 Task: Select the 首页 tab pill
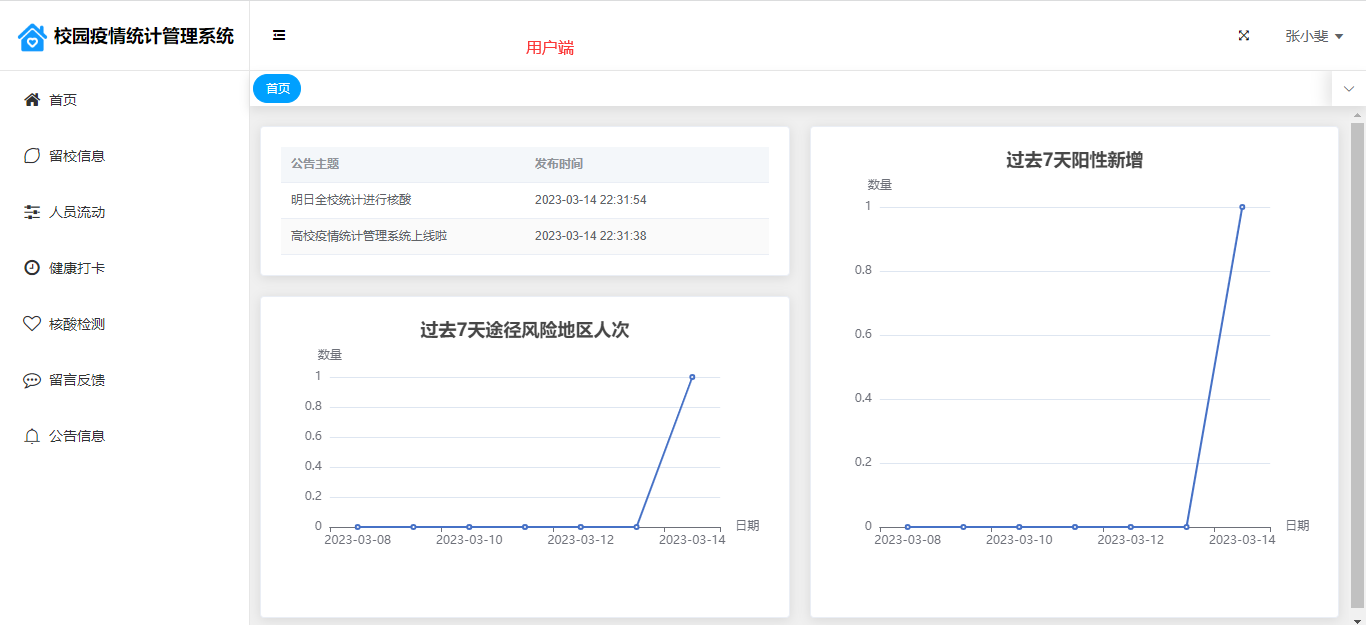click(277, 89)
